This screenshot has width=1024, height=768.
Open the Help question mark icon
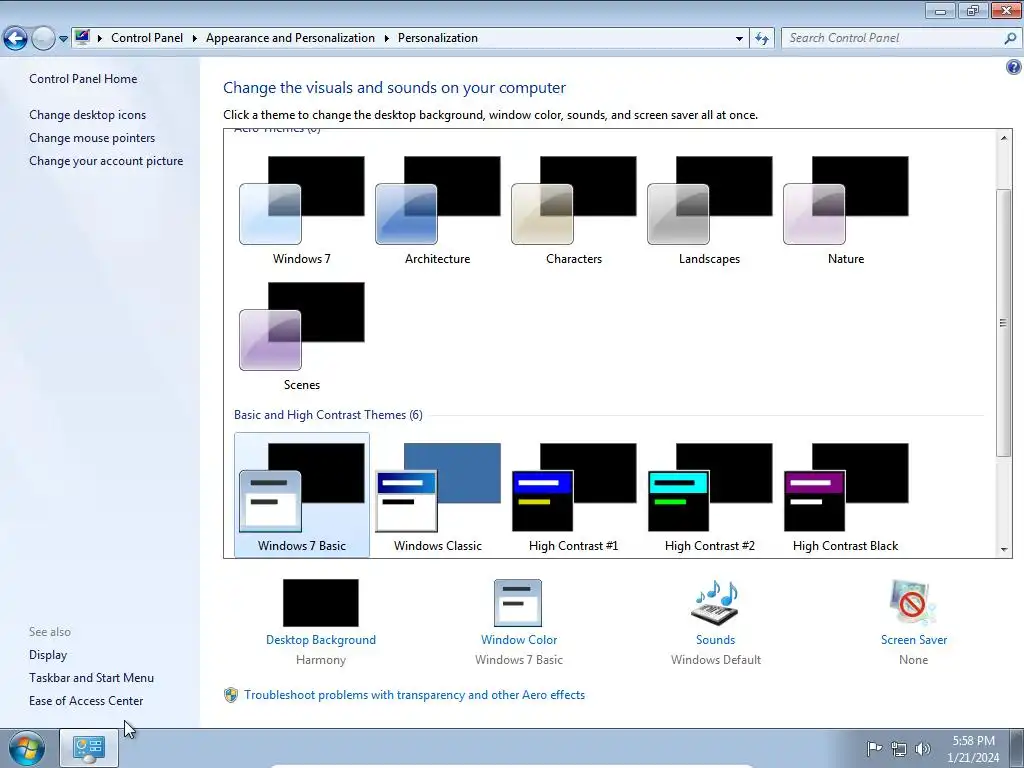tap(1014, 67)
